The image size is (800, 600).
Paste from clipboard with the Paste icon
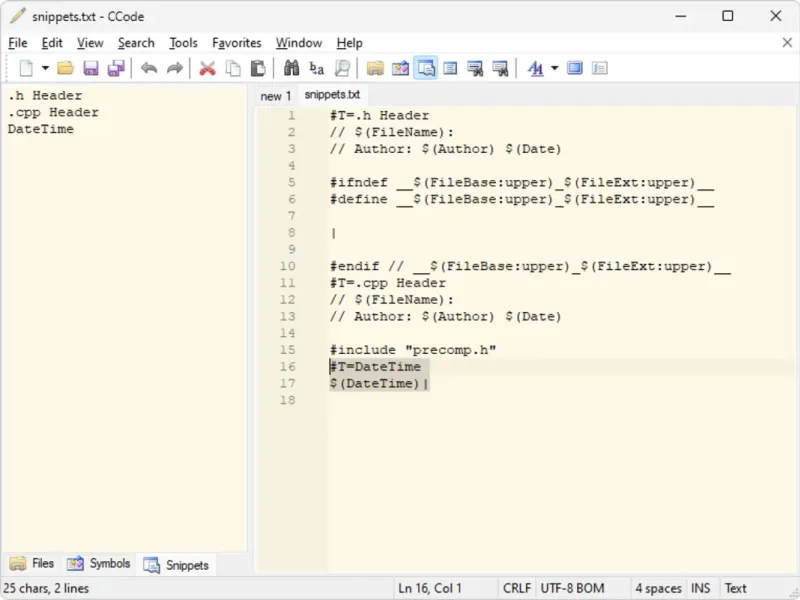pyautogui.click(x=258, y=68)
